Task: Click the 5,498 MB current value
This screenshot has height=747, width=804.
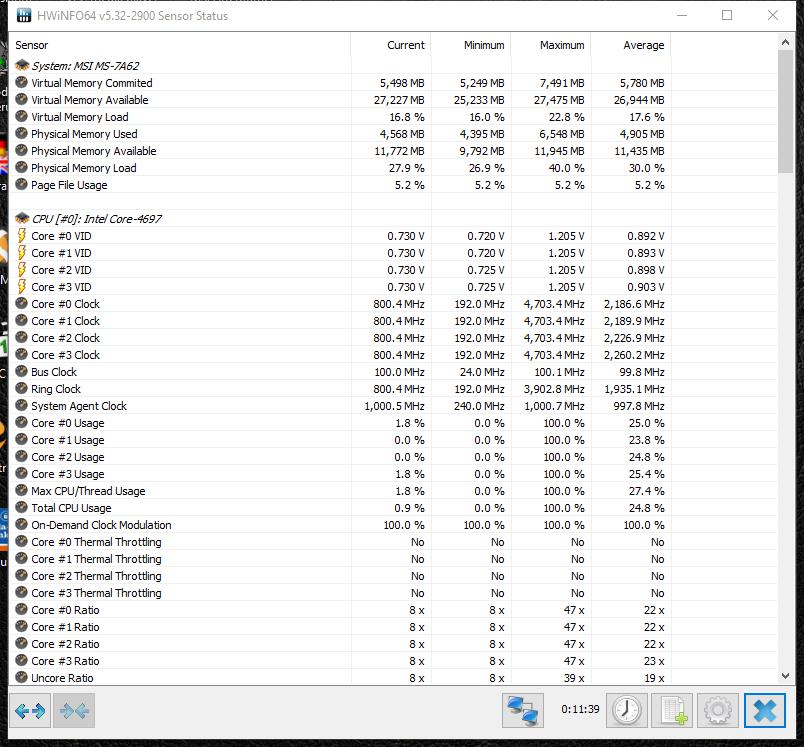Action: tap(402, 83)
